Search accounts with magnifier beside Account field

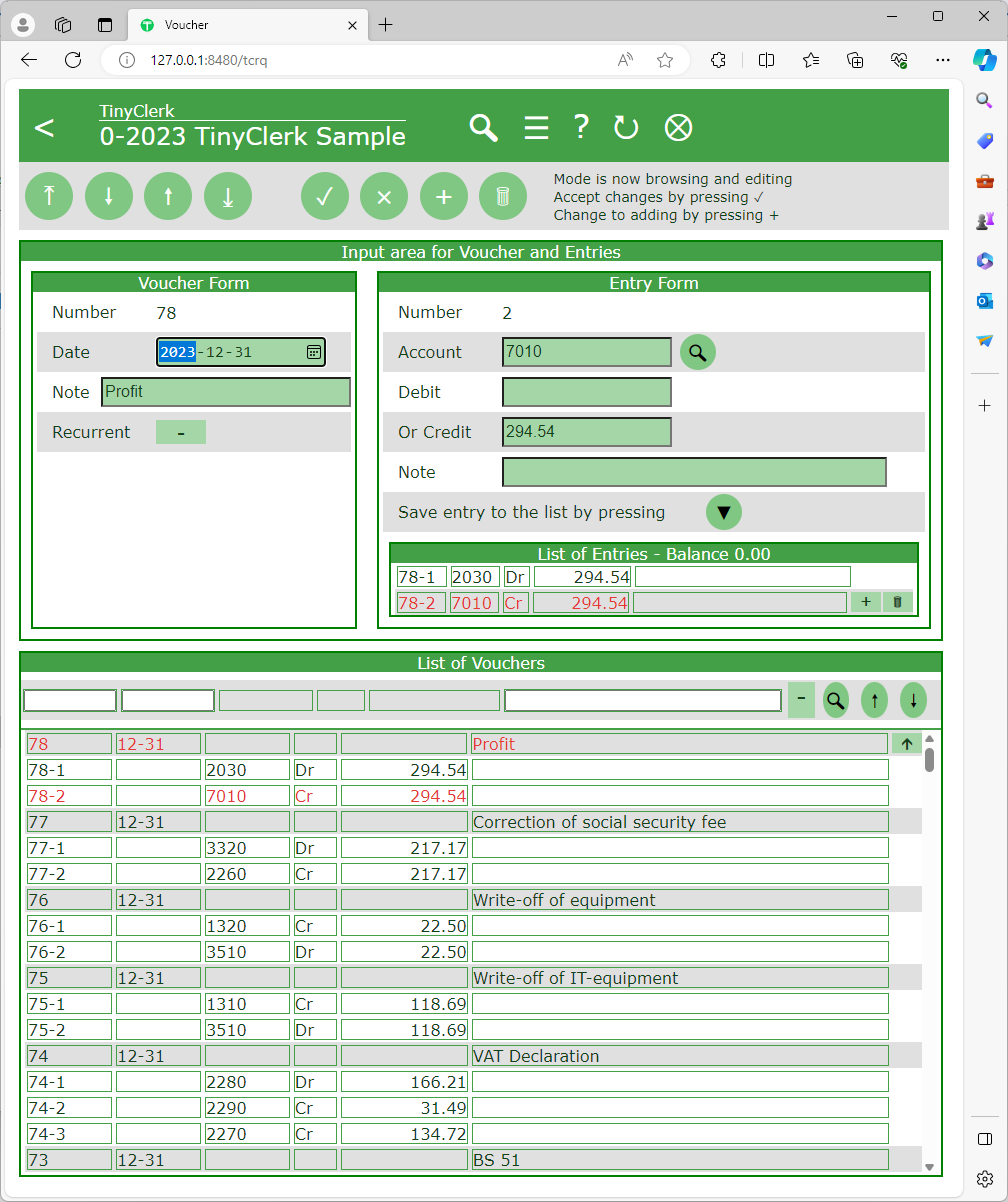[698, 352]
